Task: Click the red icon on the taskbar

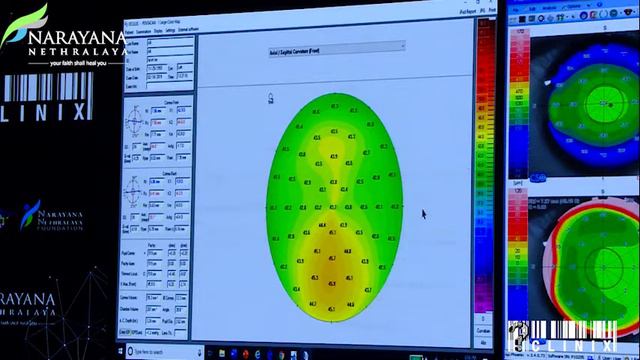Action: point(246,354)
